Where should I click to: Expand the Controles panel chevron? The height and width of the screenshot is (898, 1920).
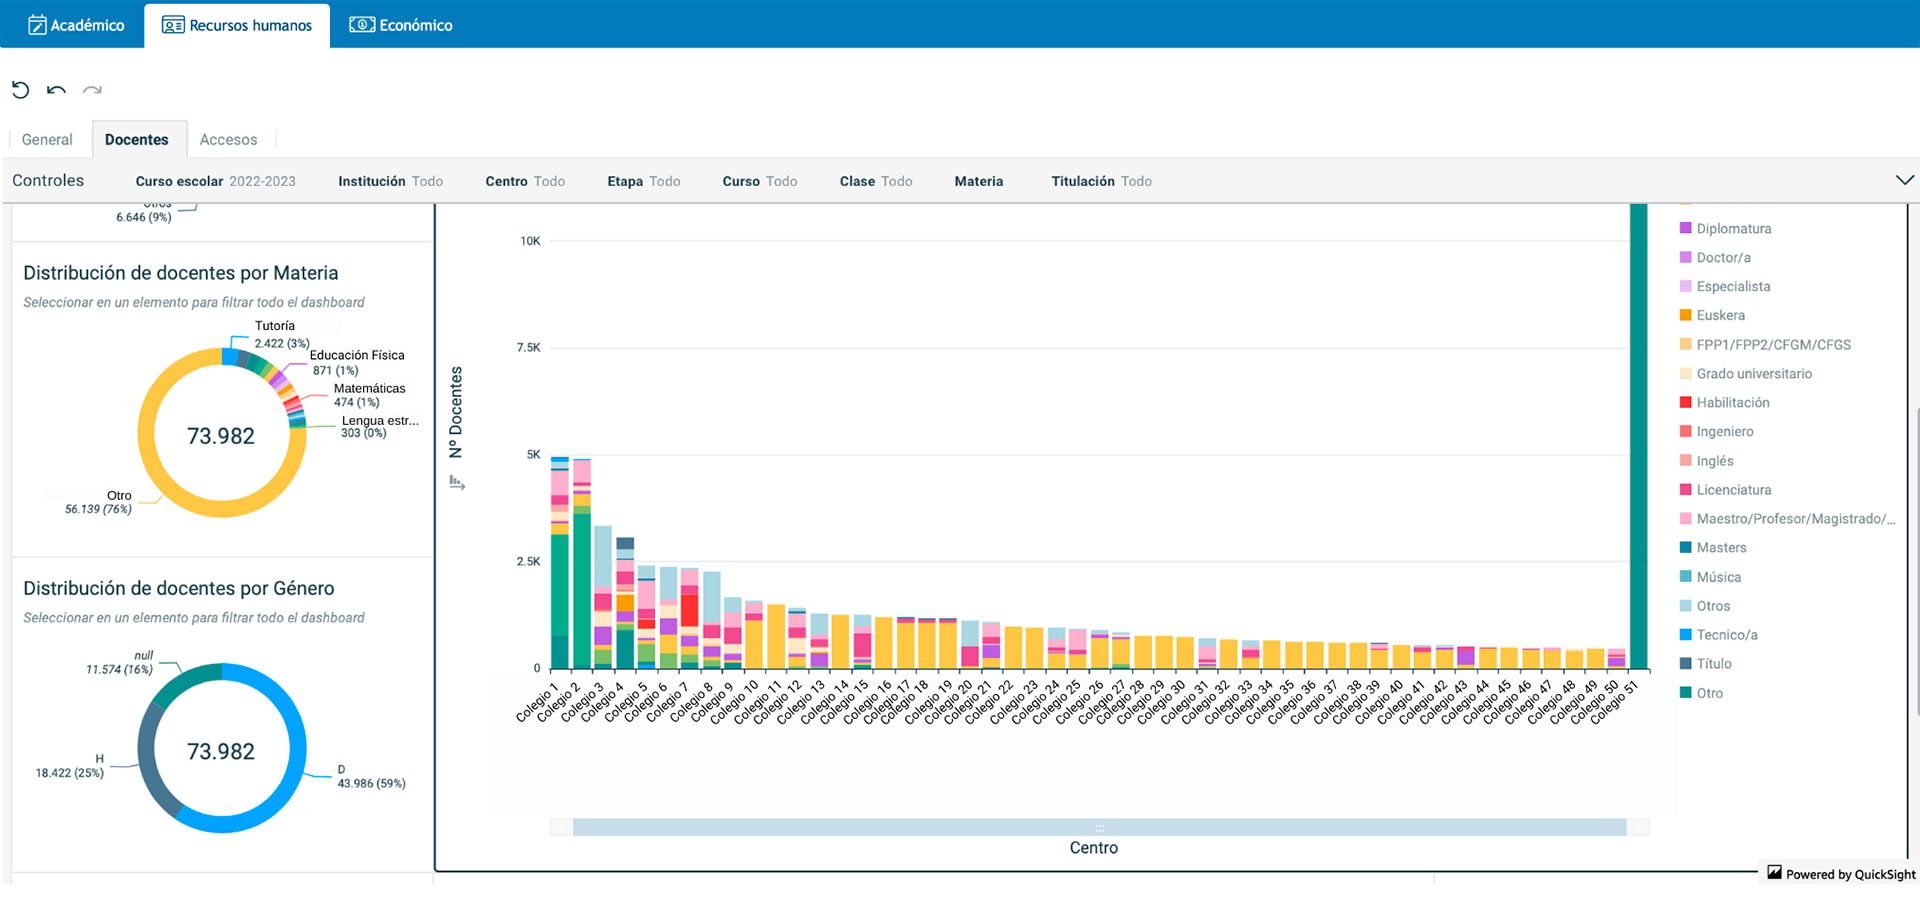pyautogui.click(x=1904, y=180)
